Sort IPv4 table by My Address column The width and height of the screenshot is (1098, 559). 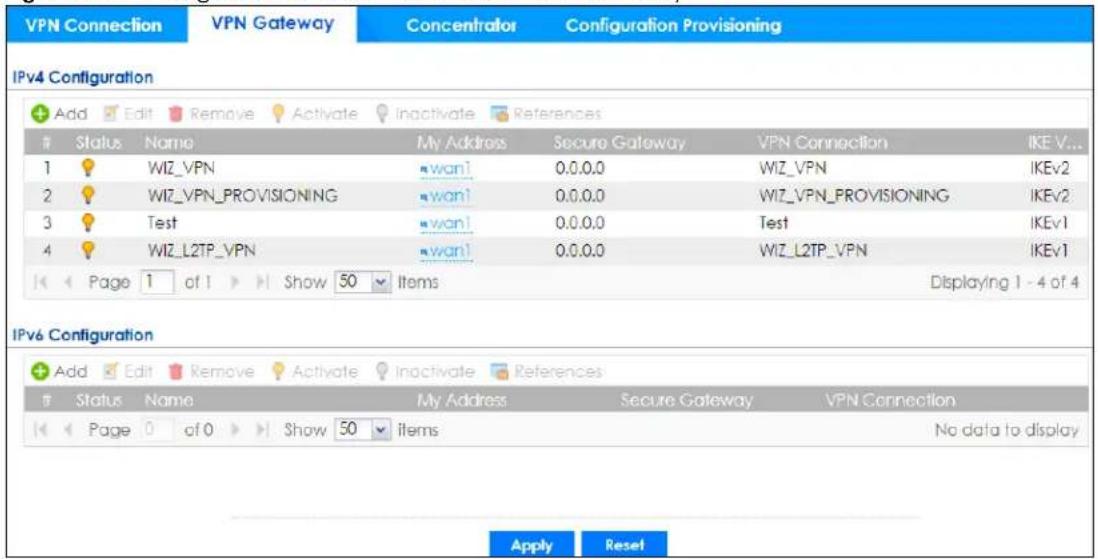click(461, 142)
